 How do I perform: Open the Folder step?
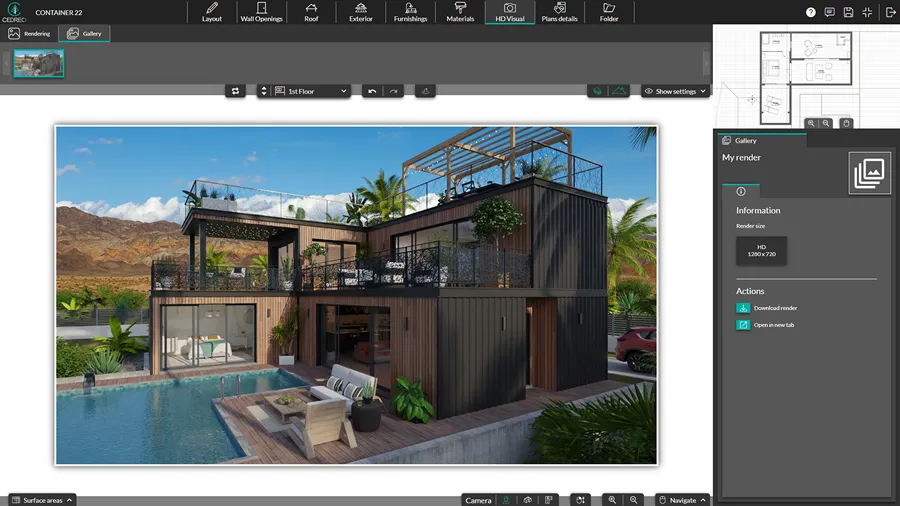(609, 12)
